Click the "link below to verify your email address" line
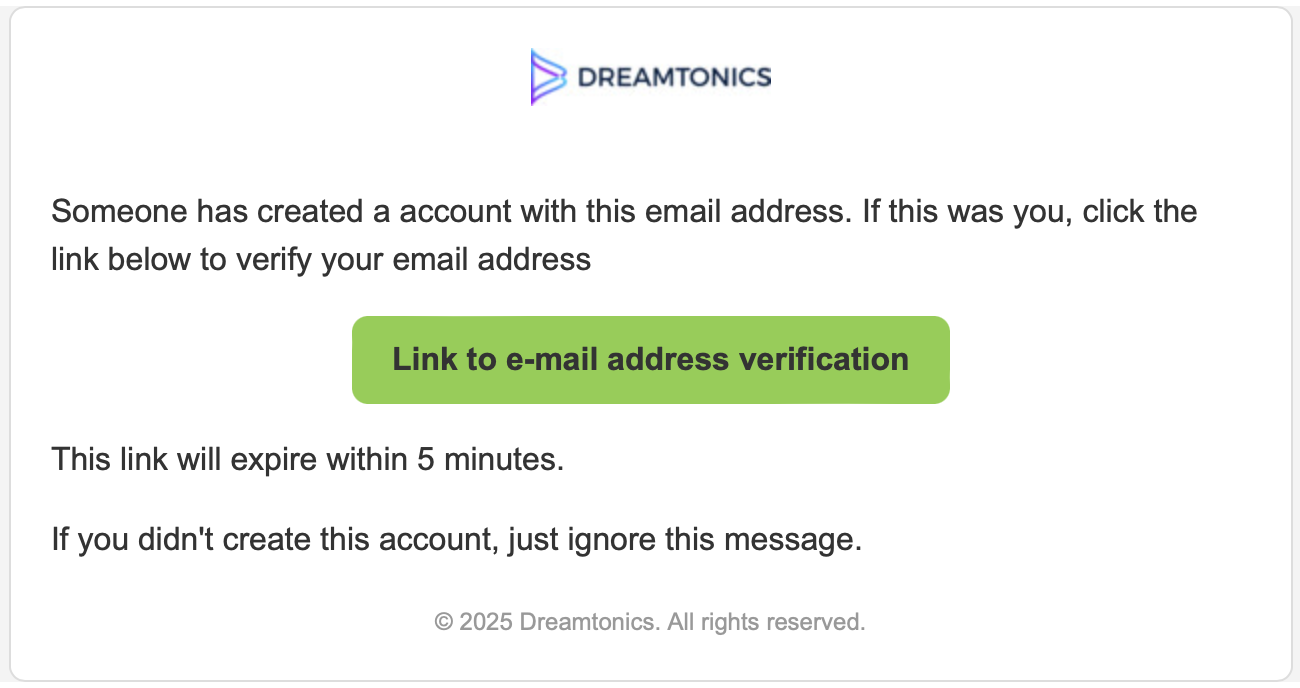This screenshot has height=688, width=1300. coord(321,260)
